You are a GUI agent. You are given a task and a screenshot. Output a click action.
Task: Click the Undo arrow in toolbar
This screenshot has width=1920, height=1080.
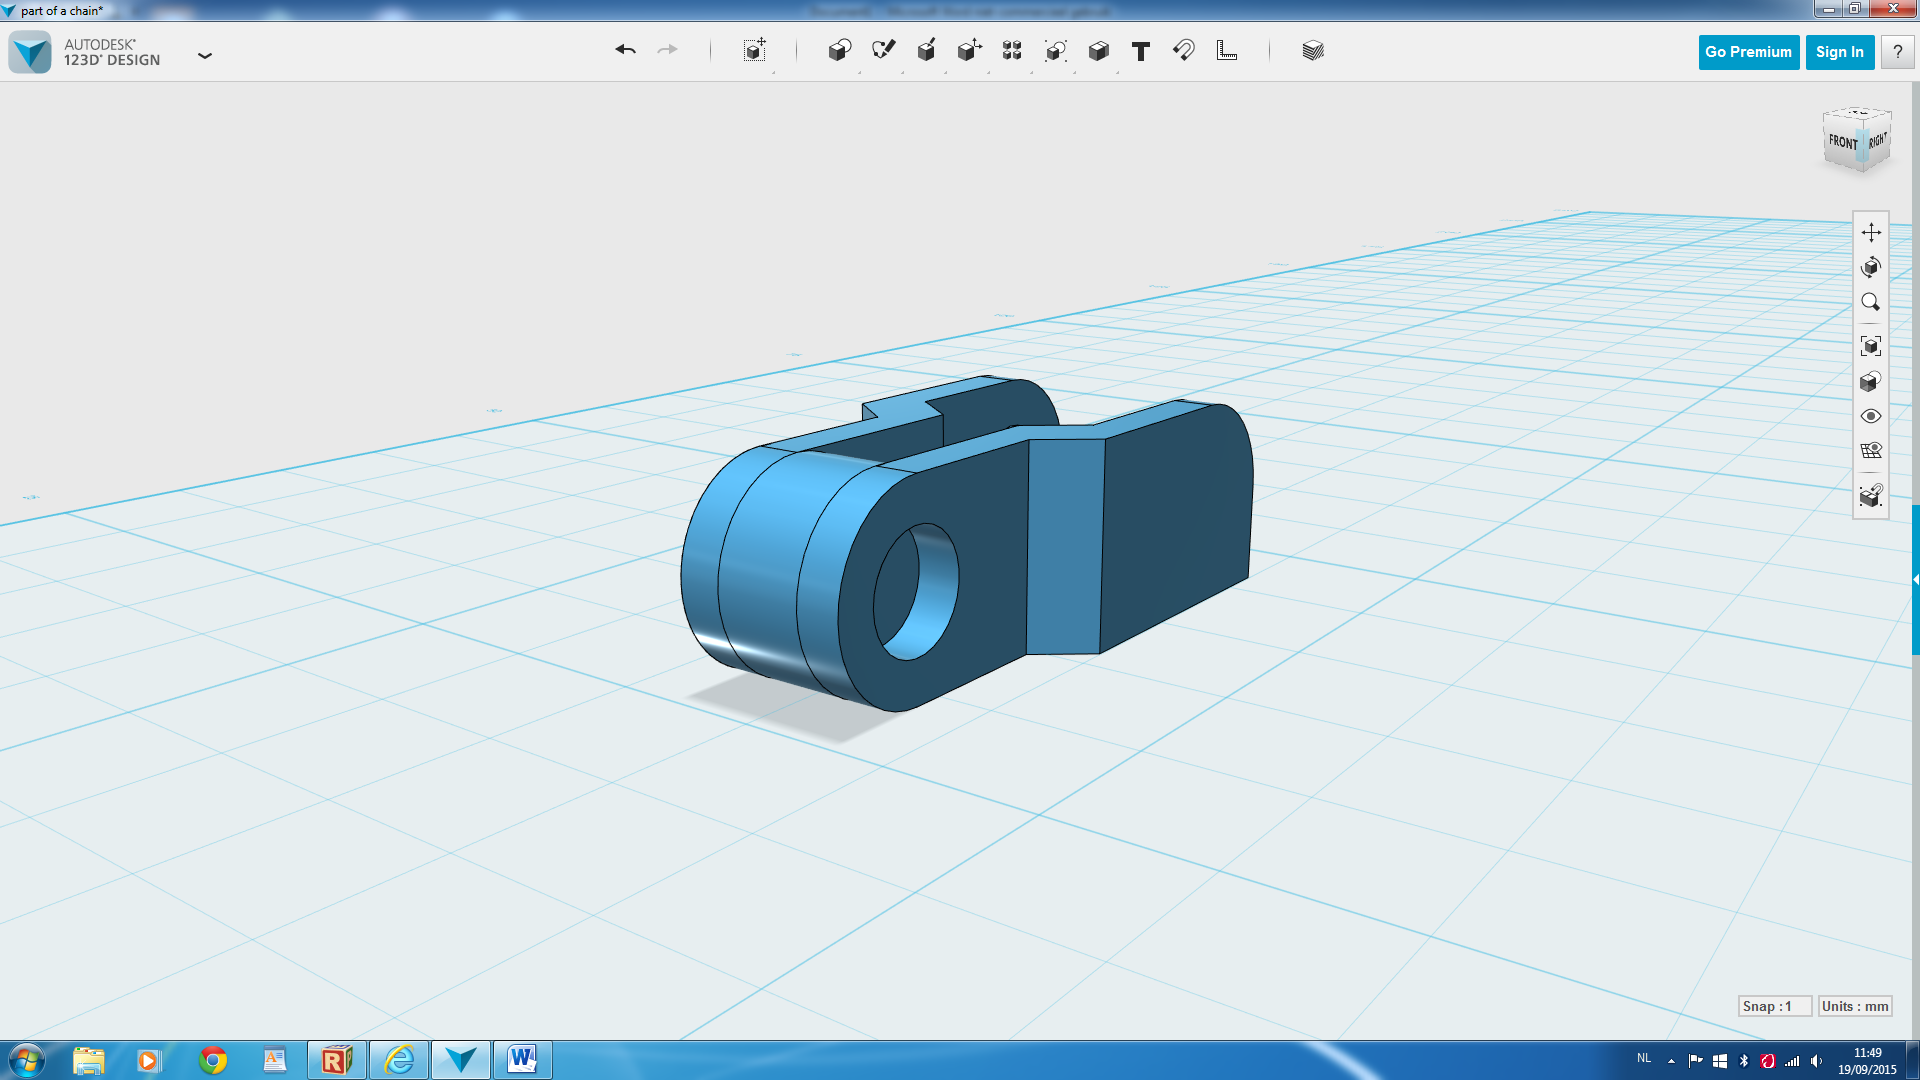626,50
